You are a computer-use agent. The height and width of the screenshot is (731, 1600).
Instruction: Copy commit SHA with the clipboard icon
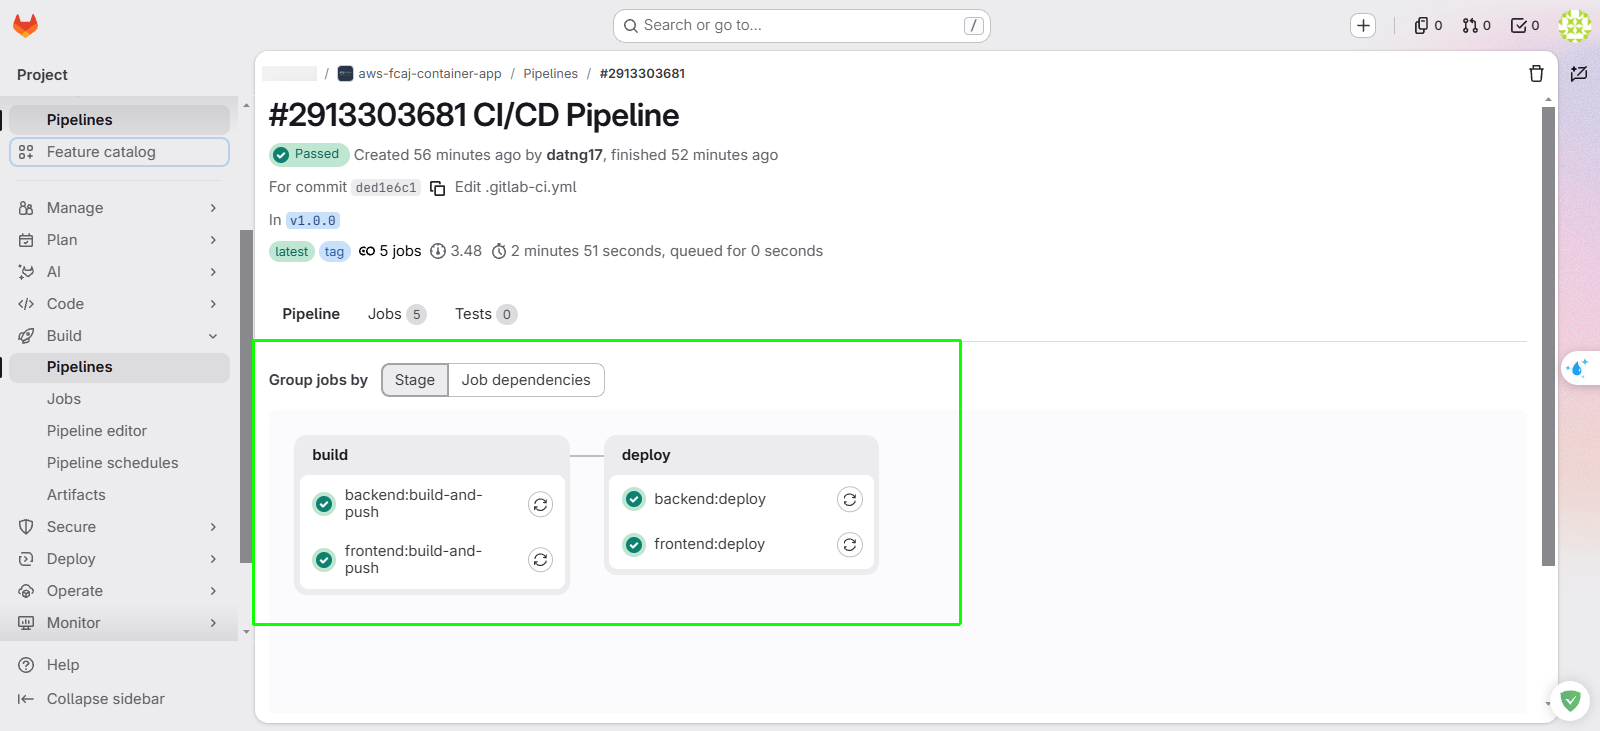(x=437, y=188)
